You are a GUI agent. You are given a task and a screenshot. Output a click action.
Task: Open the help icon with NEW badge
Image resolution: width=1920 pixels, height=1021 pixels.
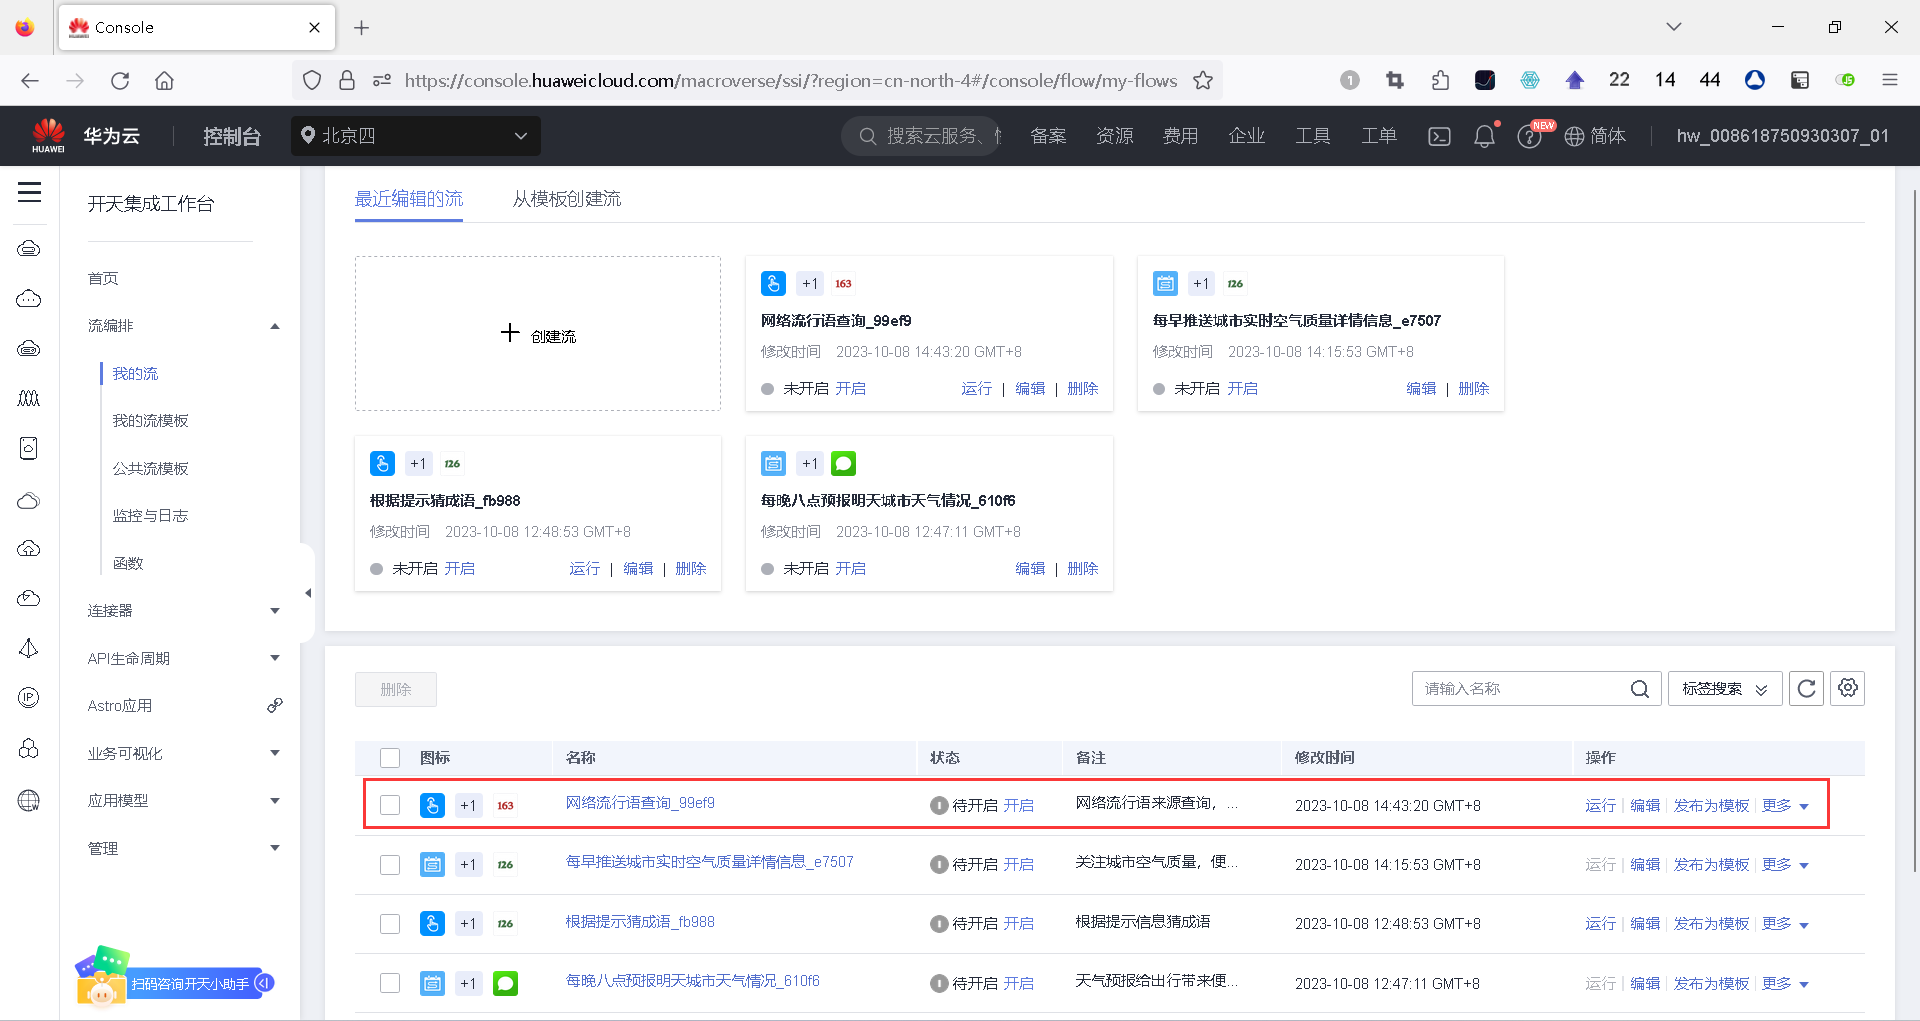(x=1529, y=136)
